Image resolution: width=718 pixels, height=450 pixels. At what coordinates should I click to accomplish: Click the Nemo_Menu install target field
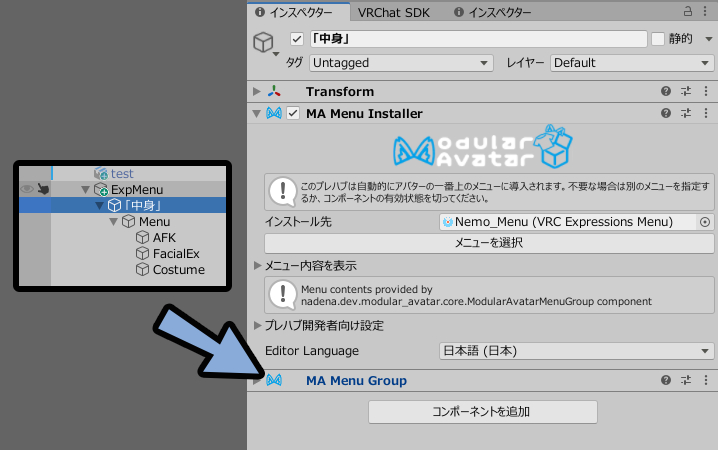coord(567,222)
